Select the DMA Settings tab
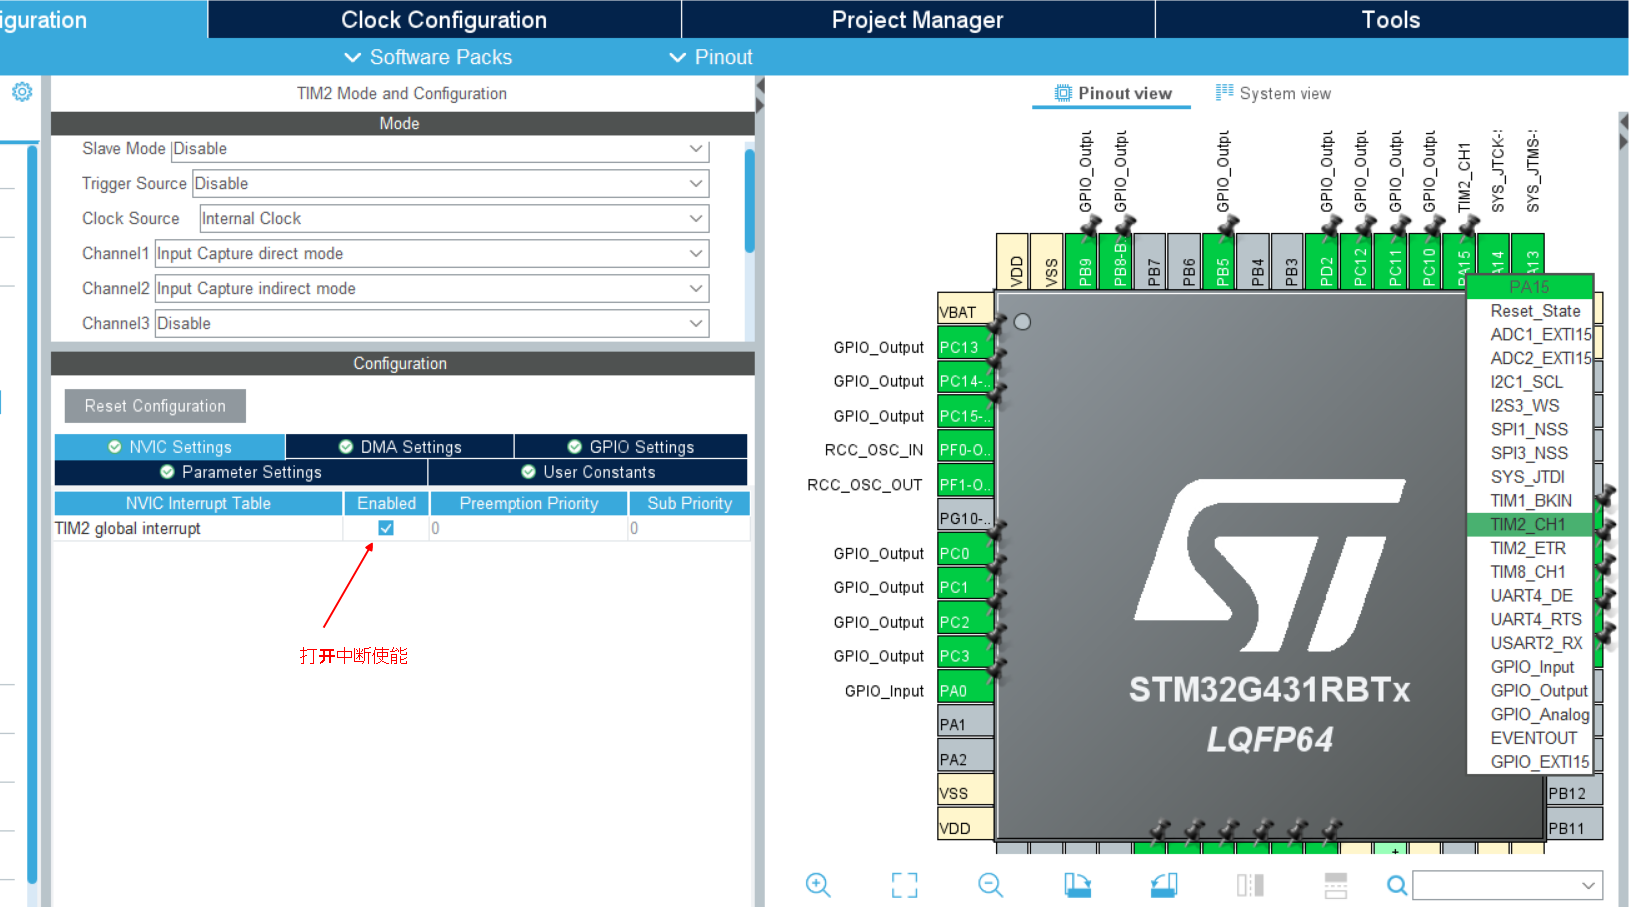This screenshot has width=1640, height=907. 400,447
